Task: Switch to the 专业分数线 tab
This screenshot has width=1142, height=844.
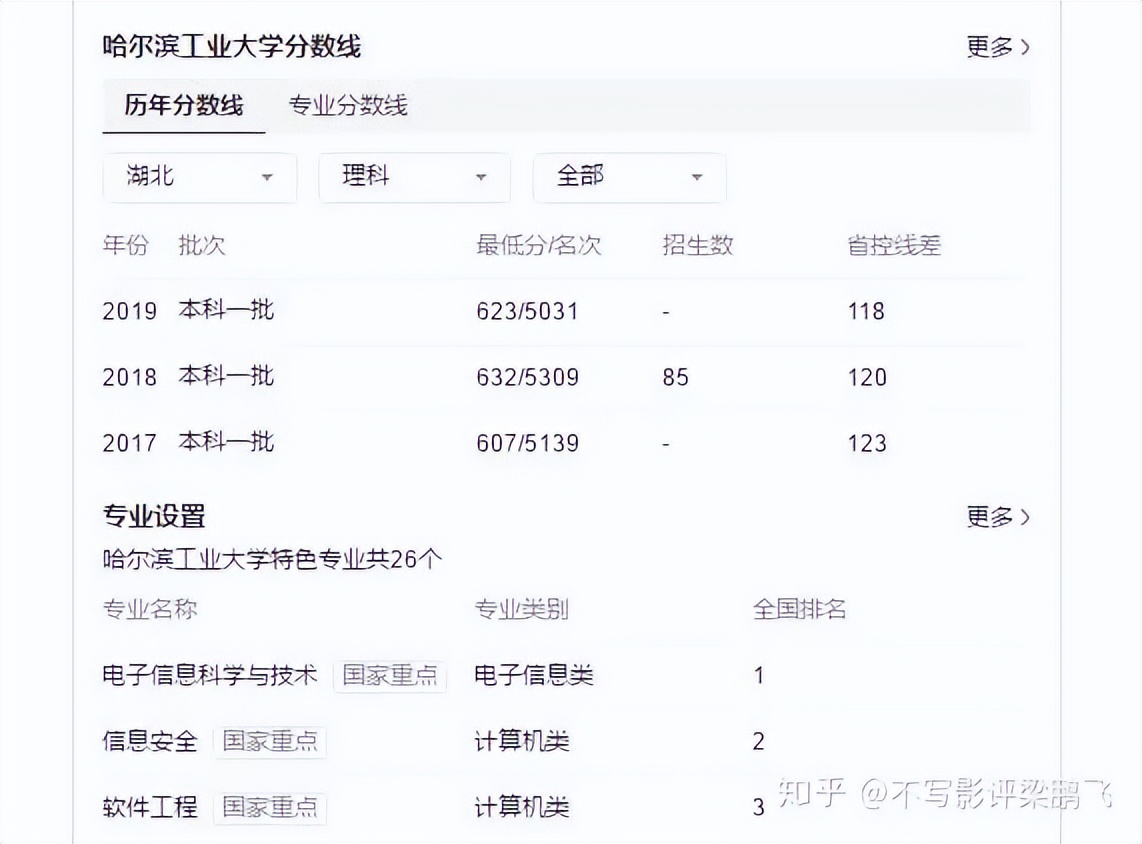Action: coord(348,106)
